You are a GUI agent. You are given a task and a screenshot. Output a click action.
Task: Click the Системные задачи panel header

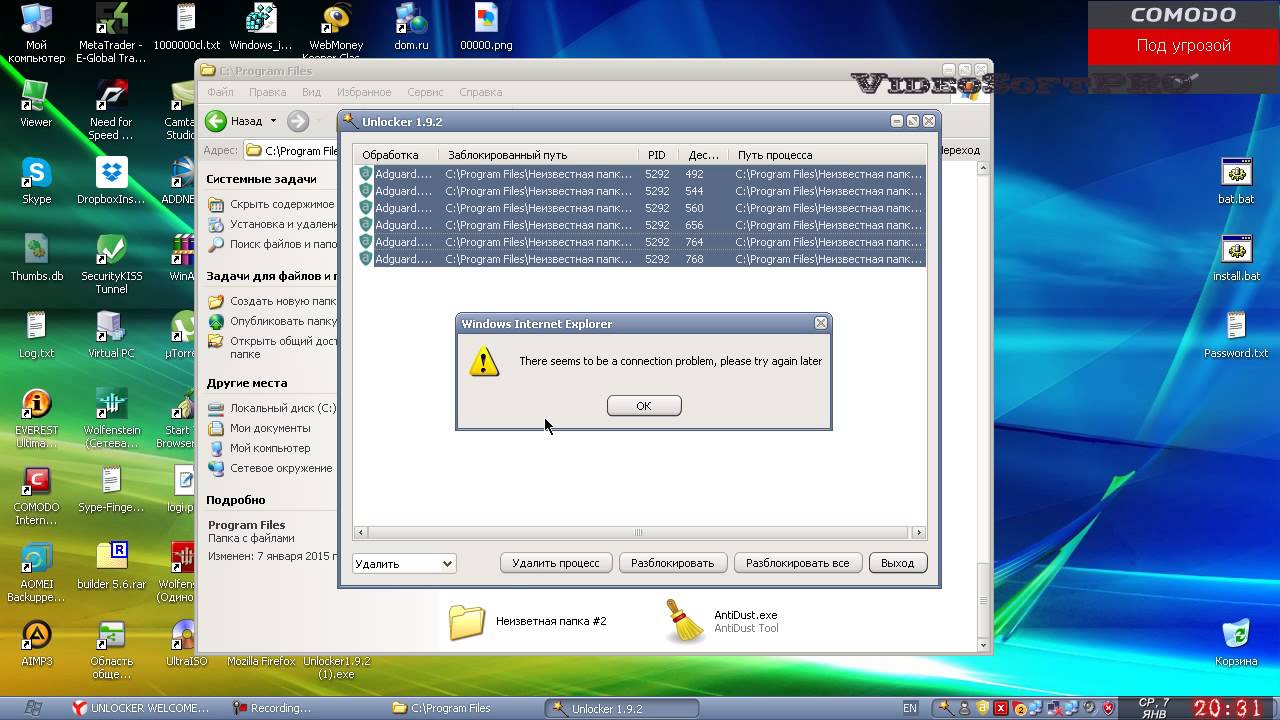(261, 179)
